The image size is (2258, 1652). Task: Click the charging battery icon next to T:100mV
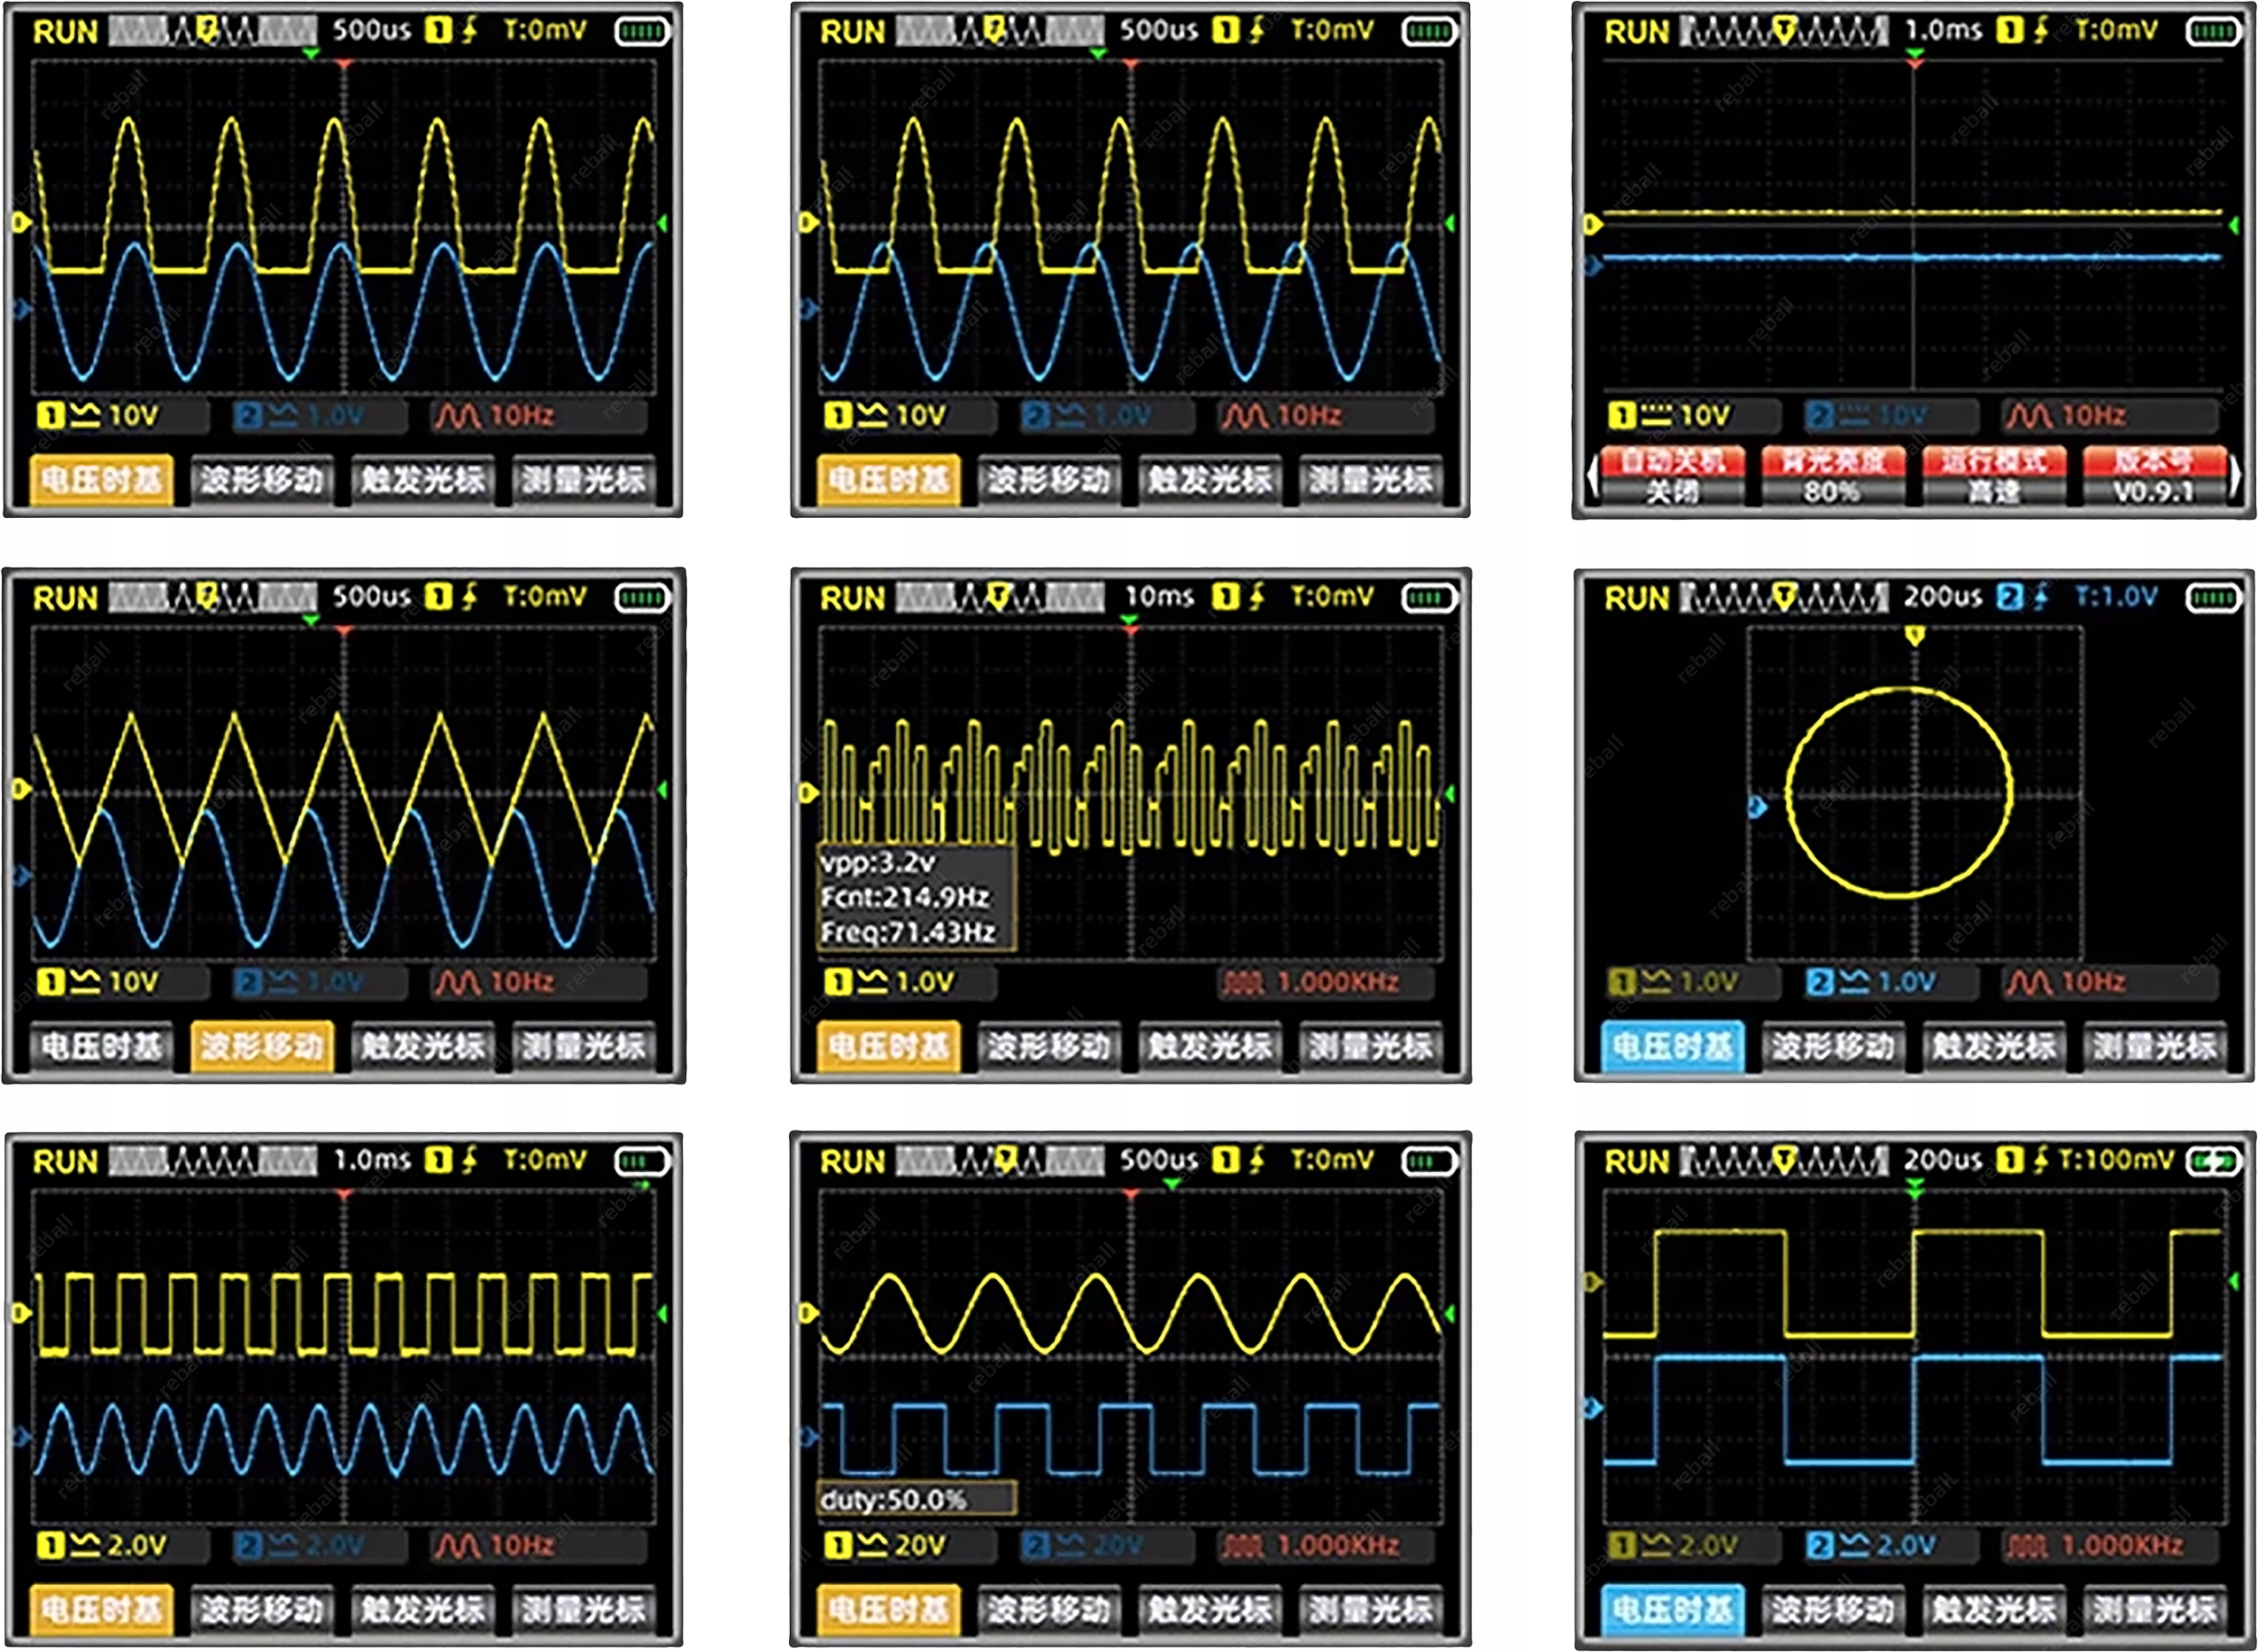coord(2213,1161)
